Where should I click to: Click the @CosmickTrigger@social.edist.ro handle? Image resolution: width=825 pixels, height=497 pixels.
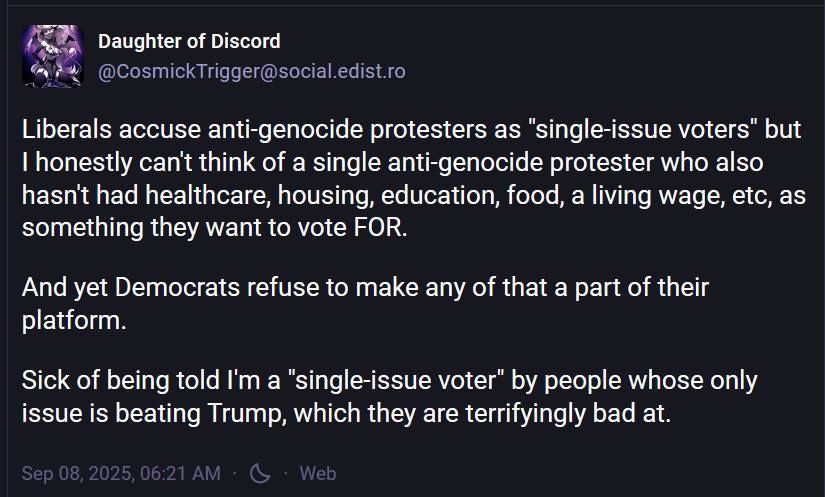point(251,72)
